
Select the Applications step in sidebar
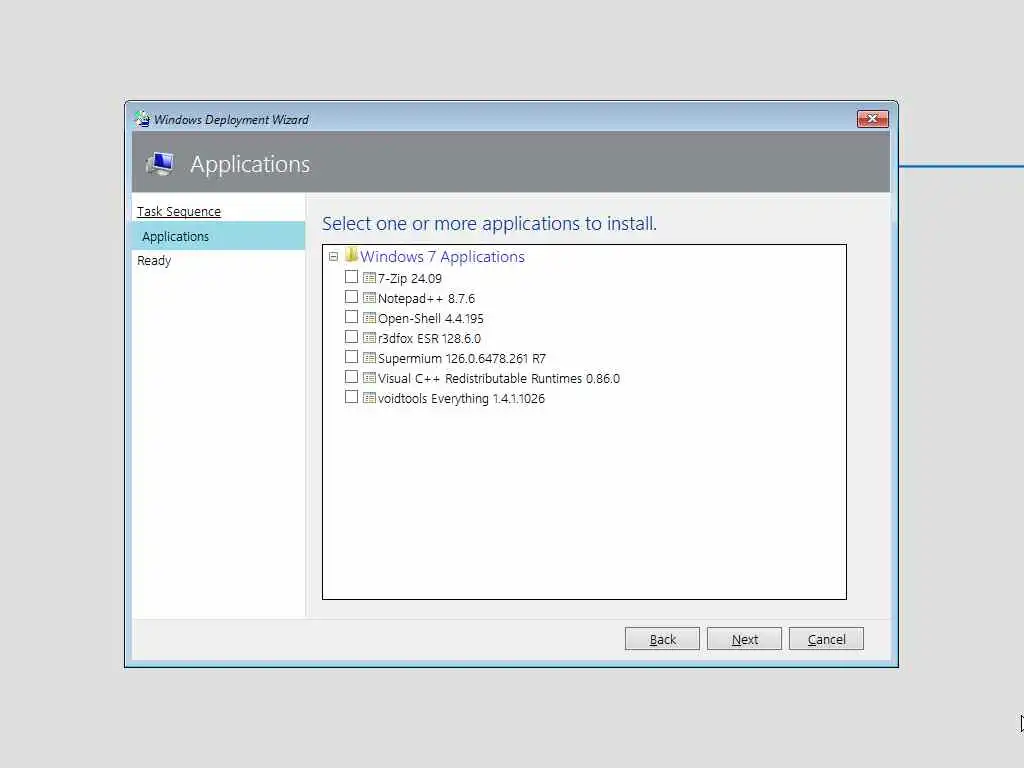pos(218,236)
